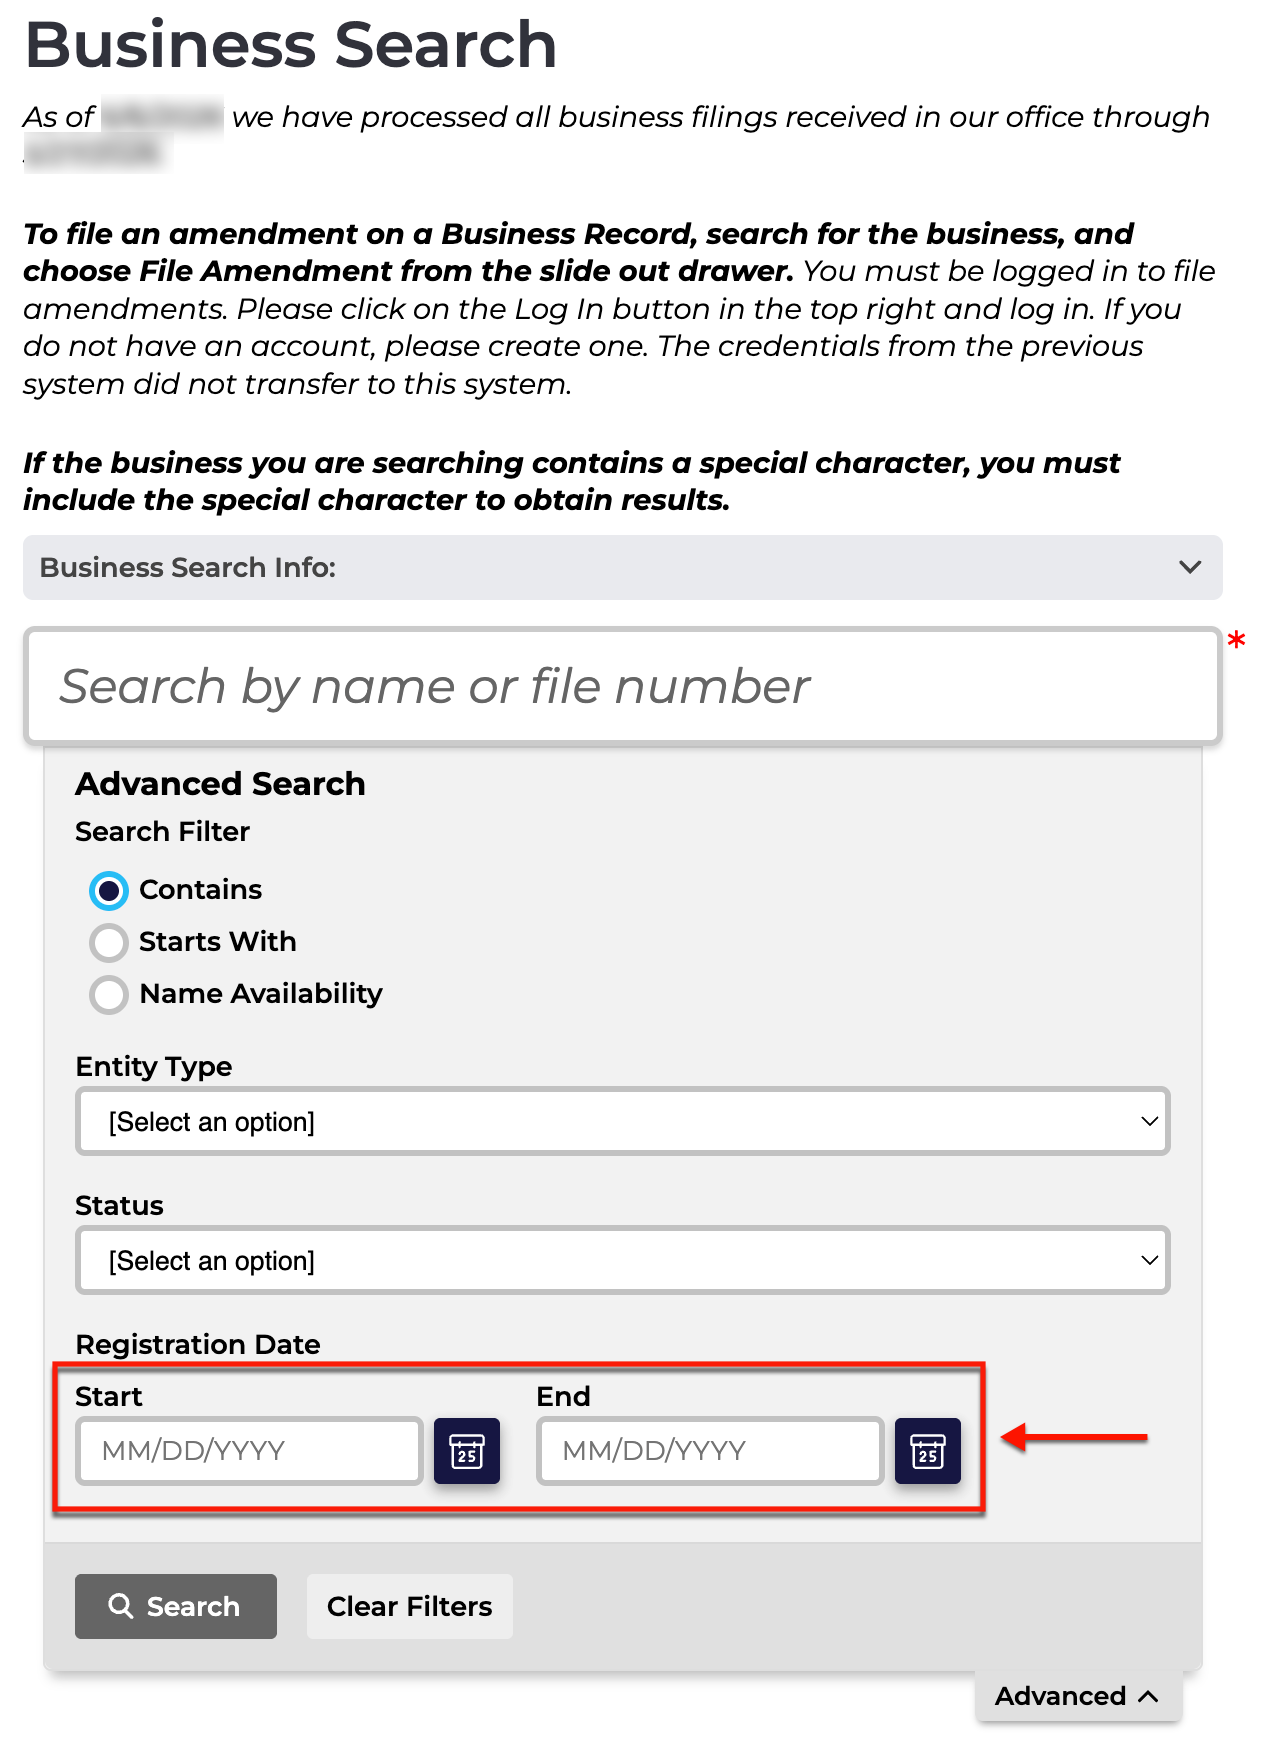This screenshot has width=1264, height=1752.
Task: Click the magnifier icon on the Search button
Action: click(x=121, y=1606)
